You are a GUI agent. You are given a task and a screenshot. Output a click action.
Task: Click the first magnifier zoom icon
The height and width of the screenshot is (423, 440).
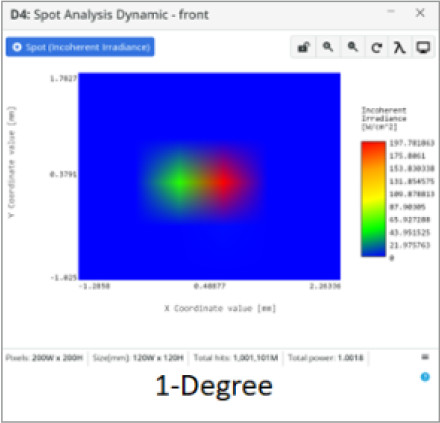tap(328, 47)
